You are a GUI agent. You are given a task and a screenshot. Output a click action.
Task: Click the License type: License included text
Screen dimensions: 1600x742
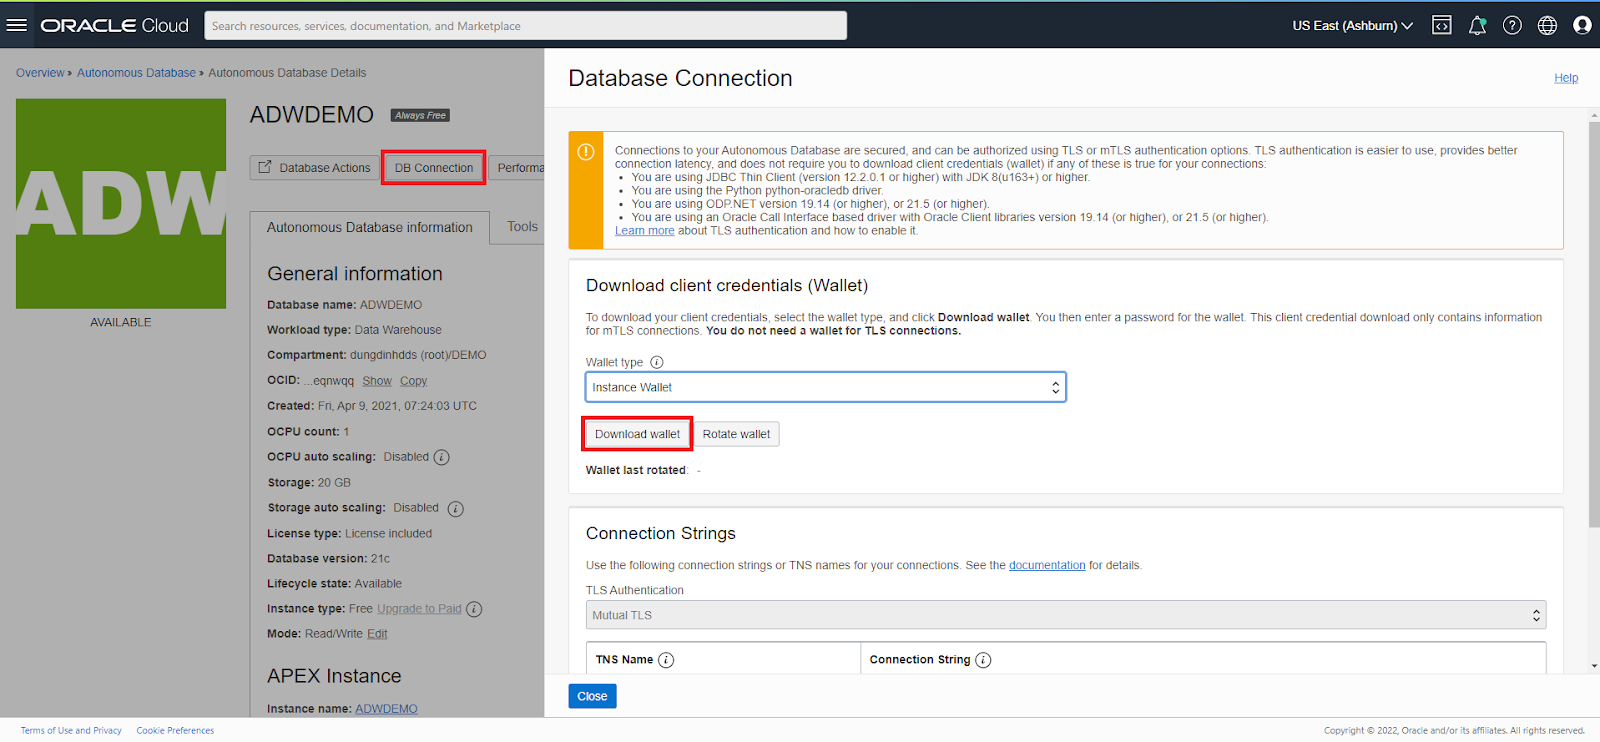point(349,534)
